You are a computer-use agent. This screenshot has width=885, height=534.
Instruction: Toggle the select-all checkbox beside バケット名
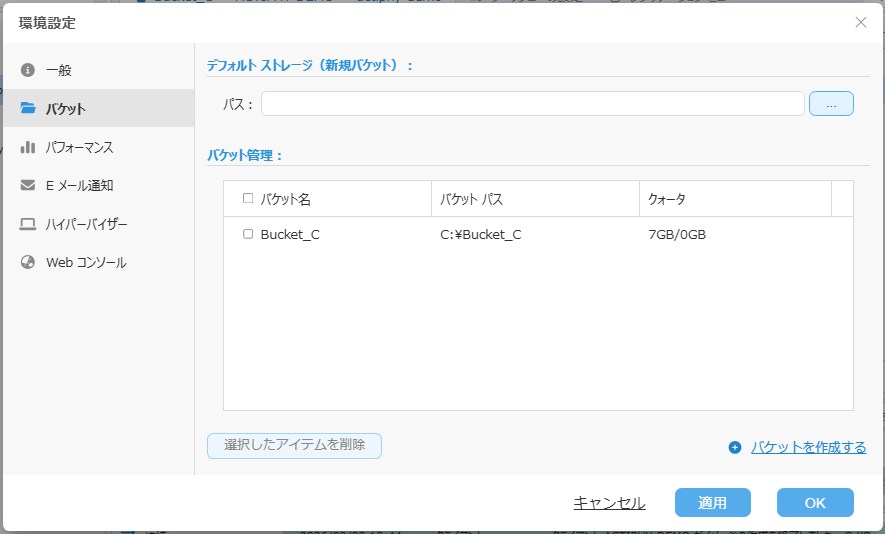(248, 198)
